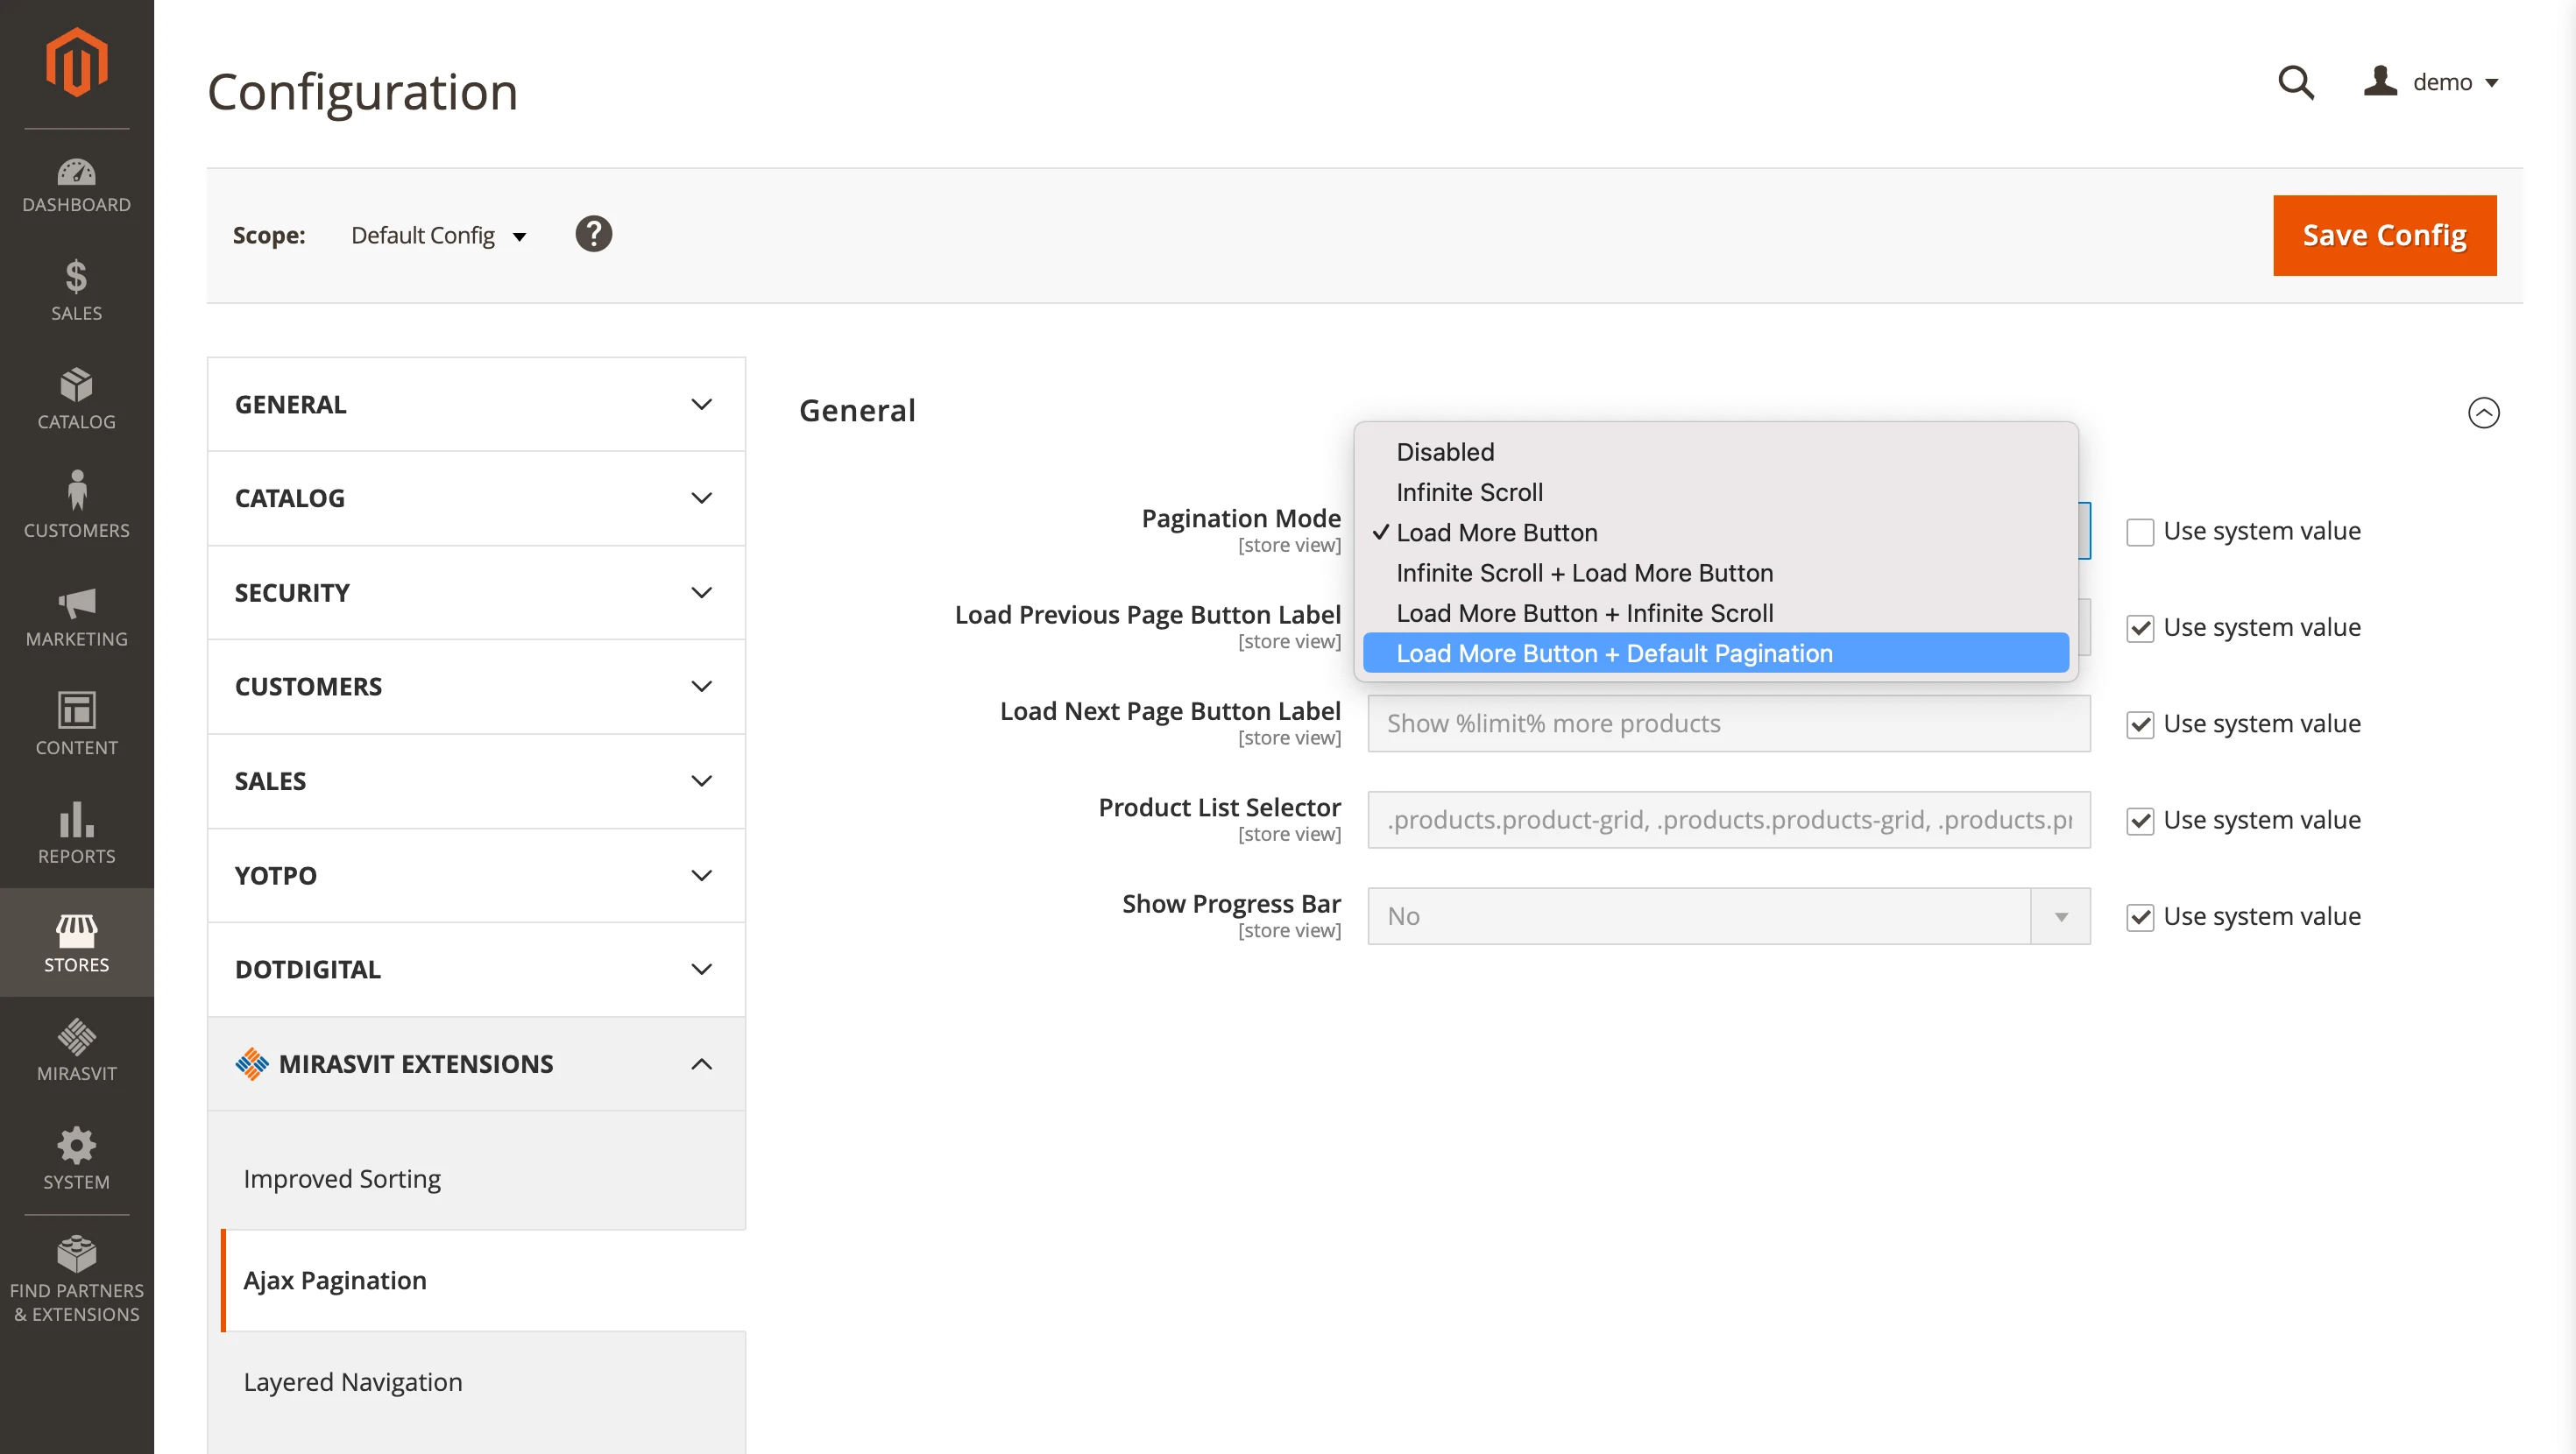This screenshot has height=1454, width=2576.
Task: Click the magnifier search icon
Action: 2295,82
